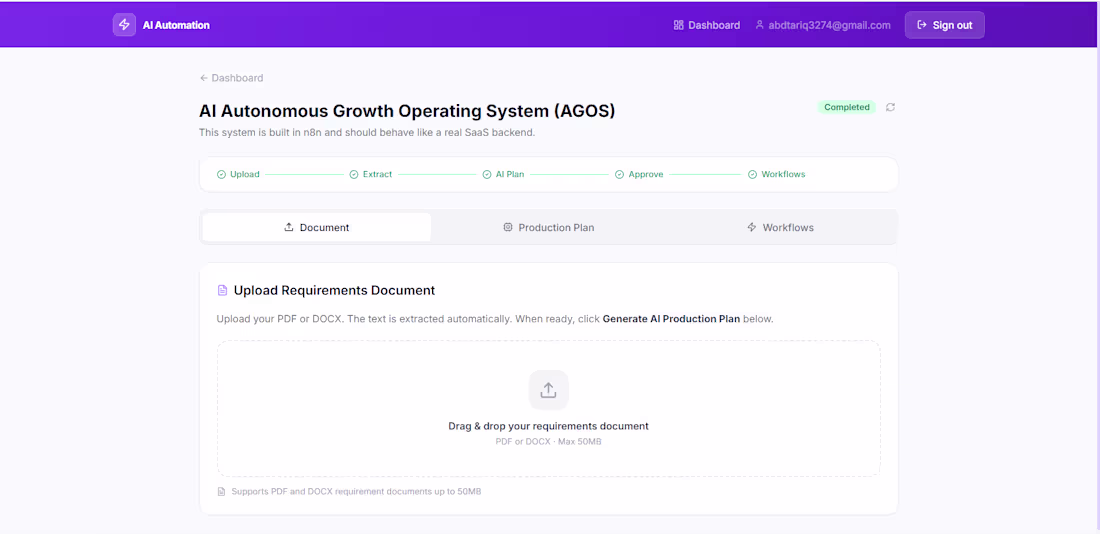Click the file icon beside Upload Requirements Document
Image resolution: width=1100 pixels, height=534 pixels.
[x=222, y=291]
